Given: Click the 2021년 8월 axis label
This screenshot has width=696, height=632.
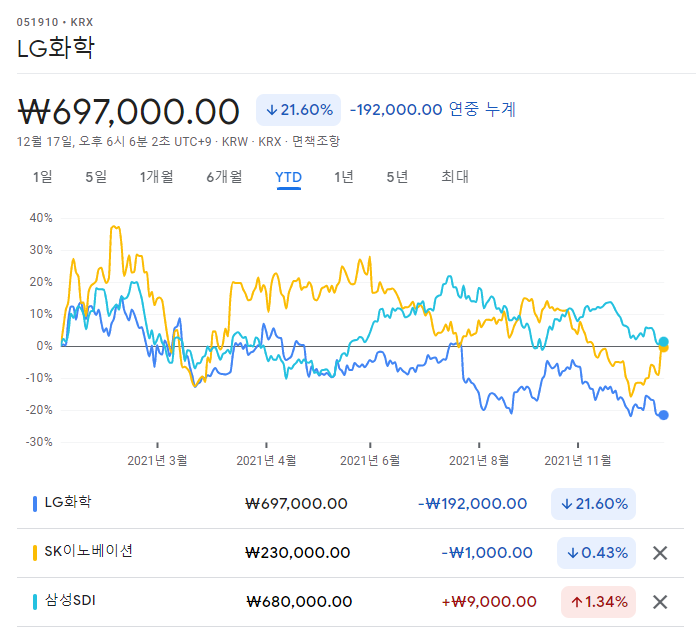Looking at the screenshot, I should click(479, 461).
